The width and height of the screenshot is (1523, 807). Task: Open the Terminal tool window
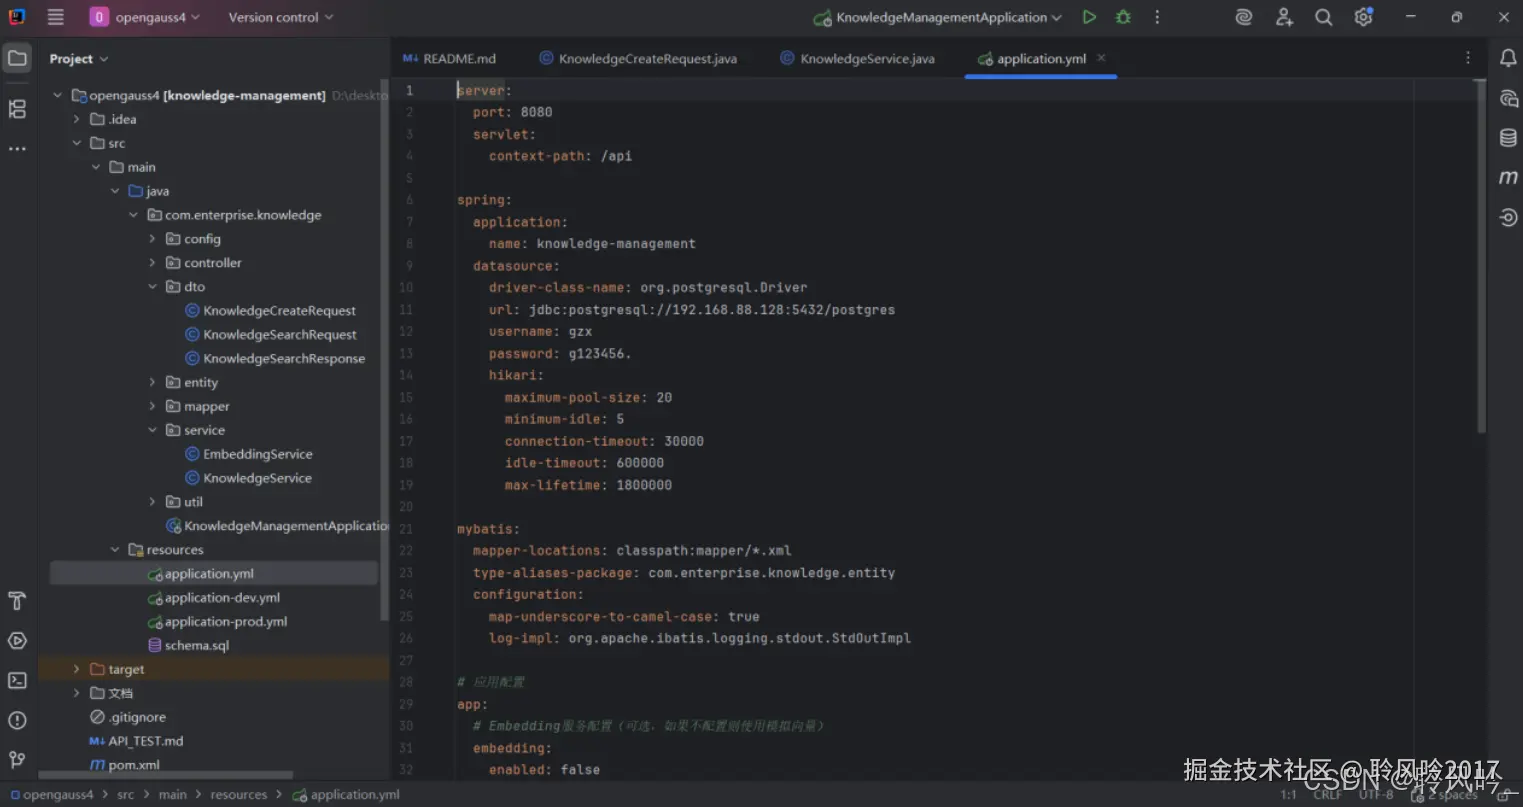17,681
